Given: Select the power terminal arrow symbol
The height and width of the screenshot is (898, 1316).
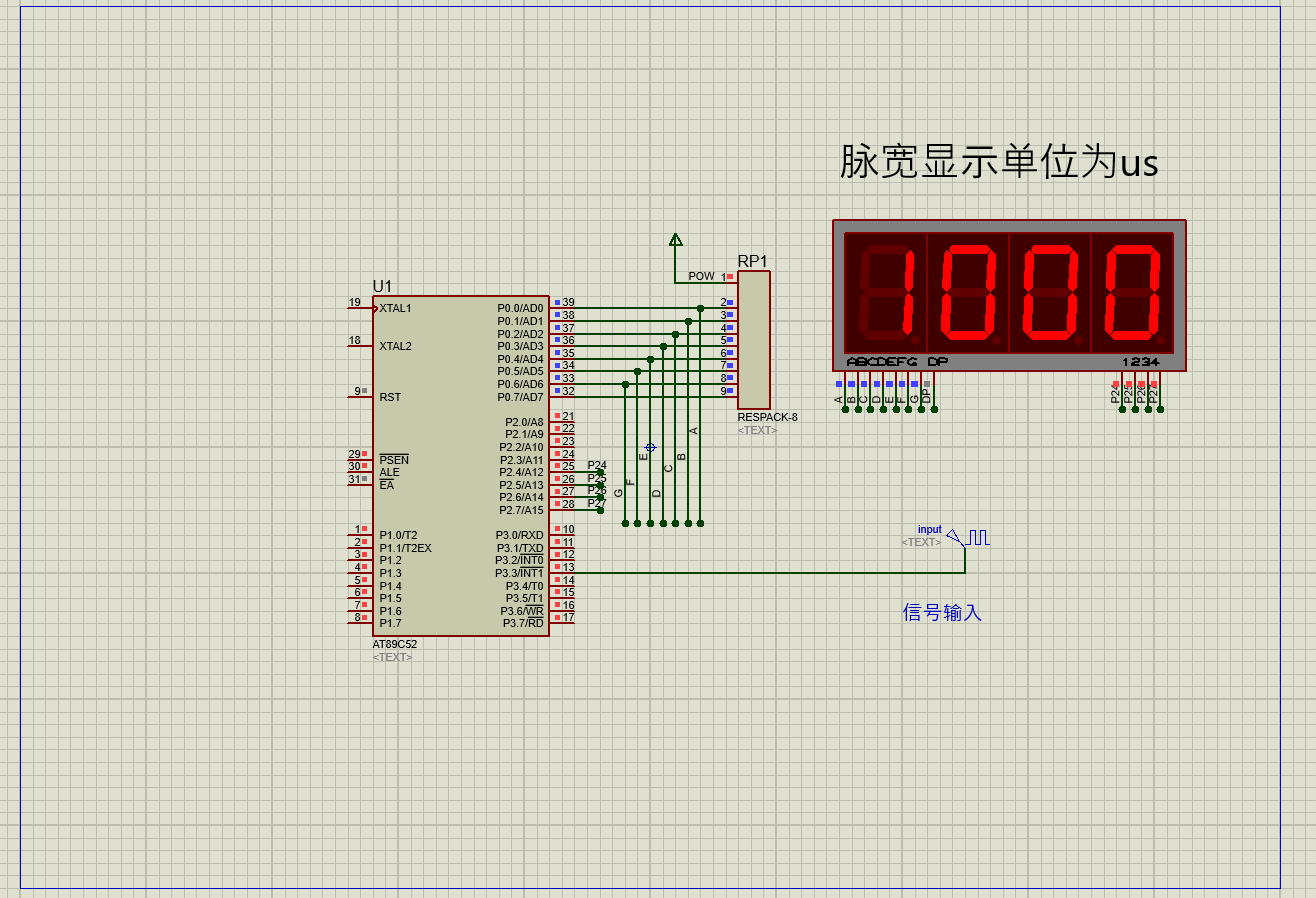Looking at the screenshot, I should 676,239.
